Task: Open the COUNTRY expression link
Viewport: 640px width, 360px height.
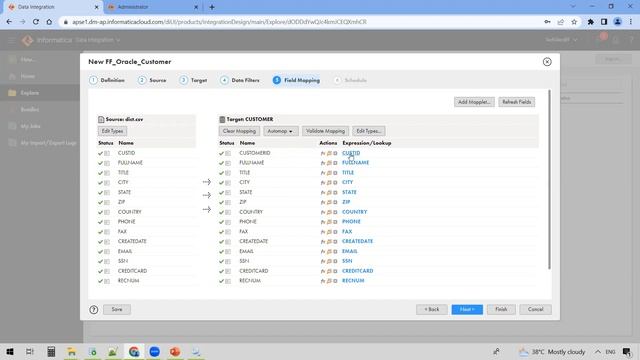Action: [355, 212]
